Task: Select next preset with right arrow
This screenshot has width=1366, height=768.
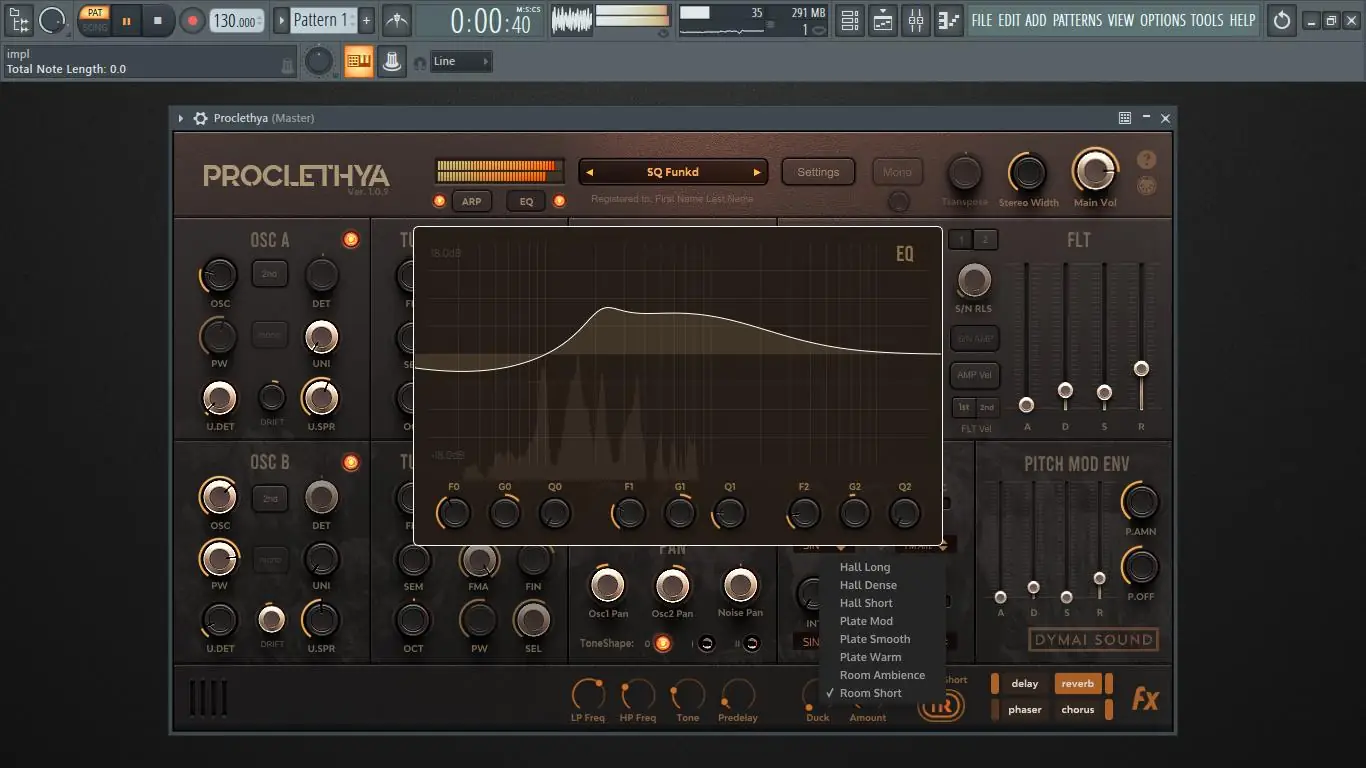Action: (x=757, y=172)
